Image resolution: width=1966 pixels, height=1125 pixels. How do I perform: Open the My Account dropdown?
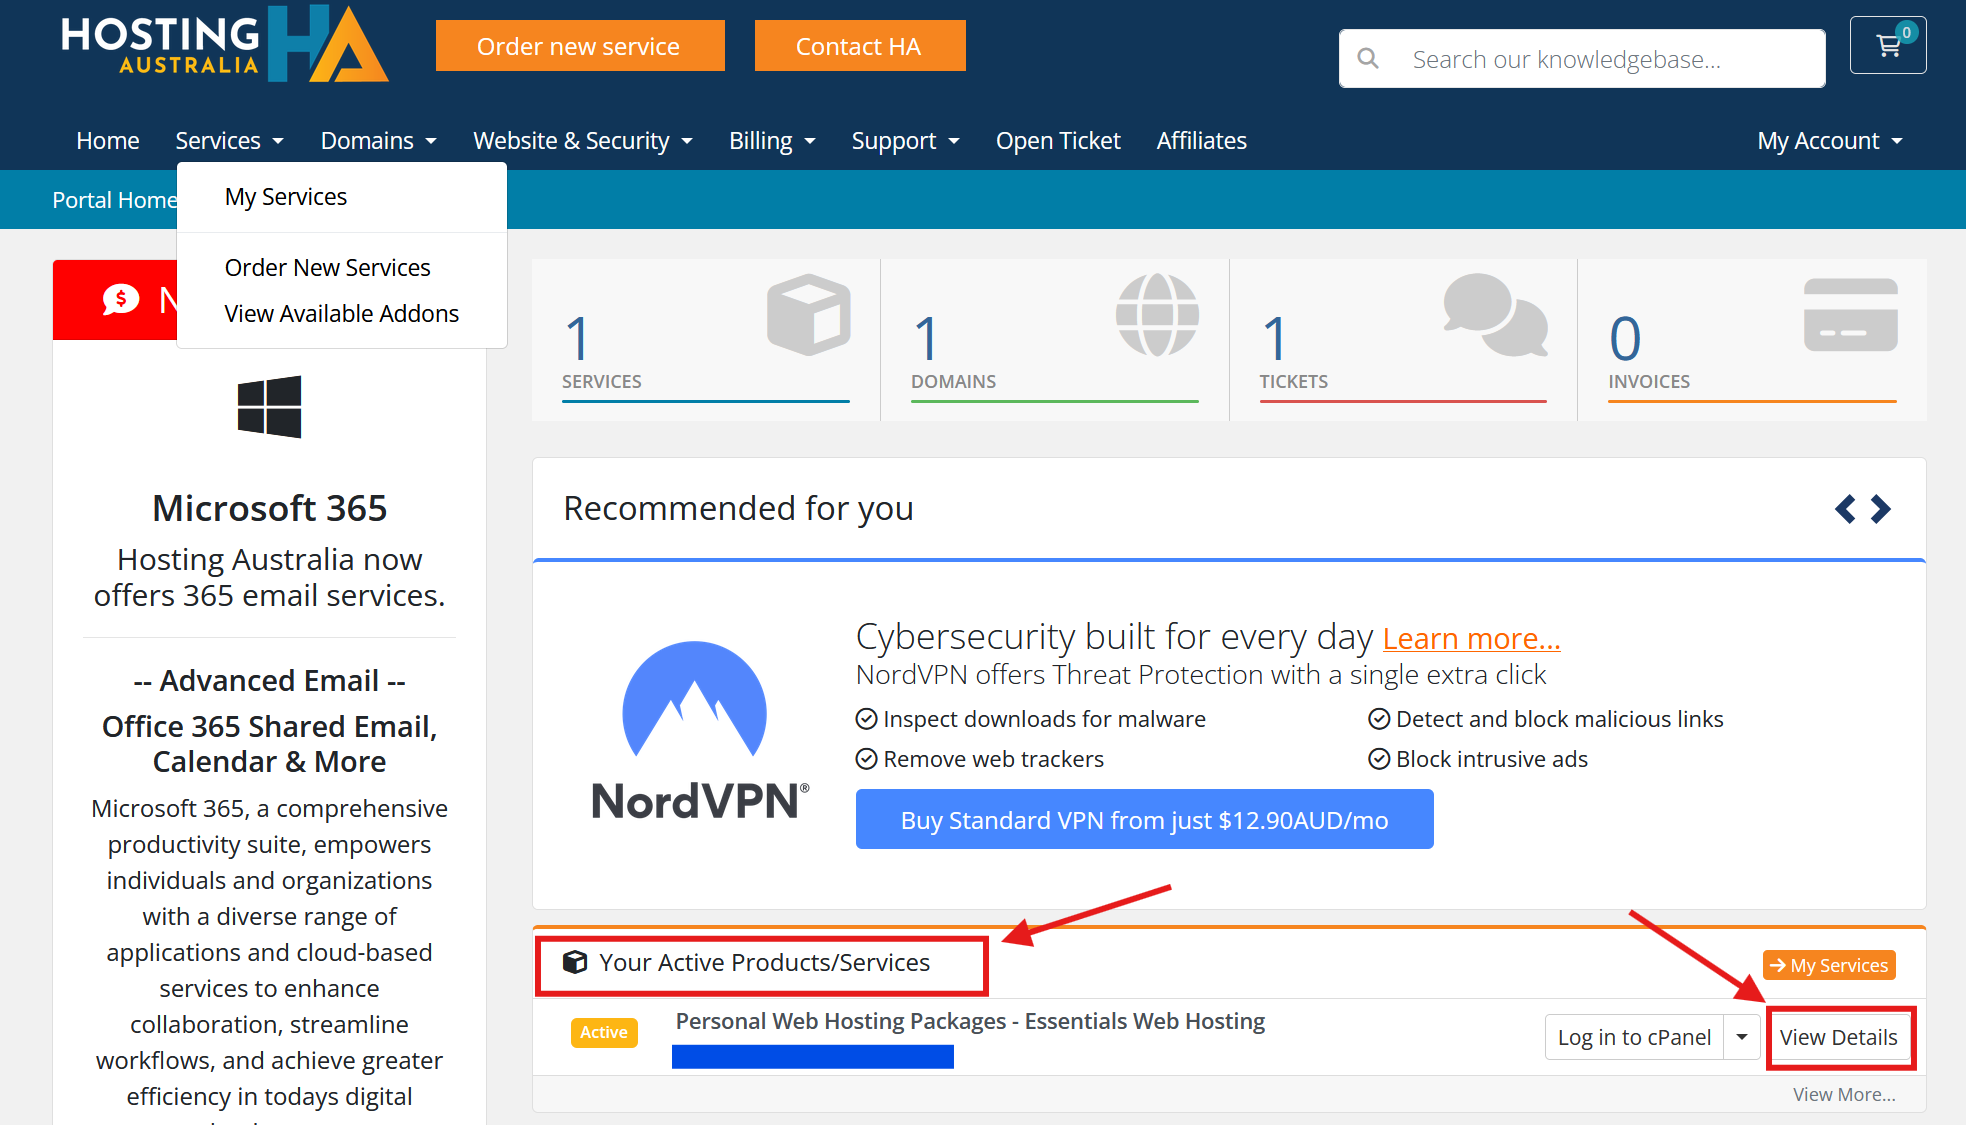(x=1830, y=141)
